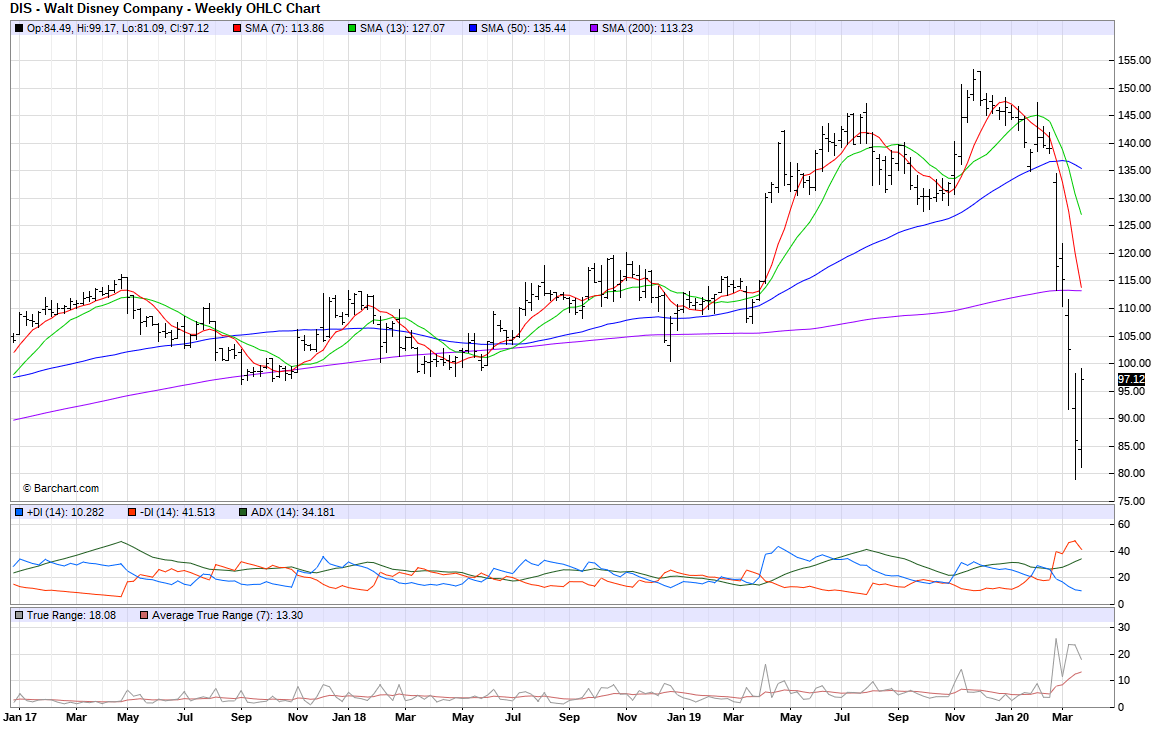Click the red -DI (14) legend swatch
The image size is (1156, 748).
click(131, 512)
